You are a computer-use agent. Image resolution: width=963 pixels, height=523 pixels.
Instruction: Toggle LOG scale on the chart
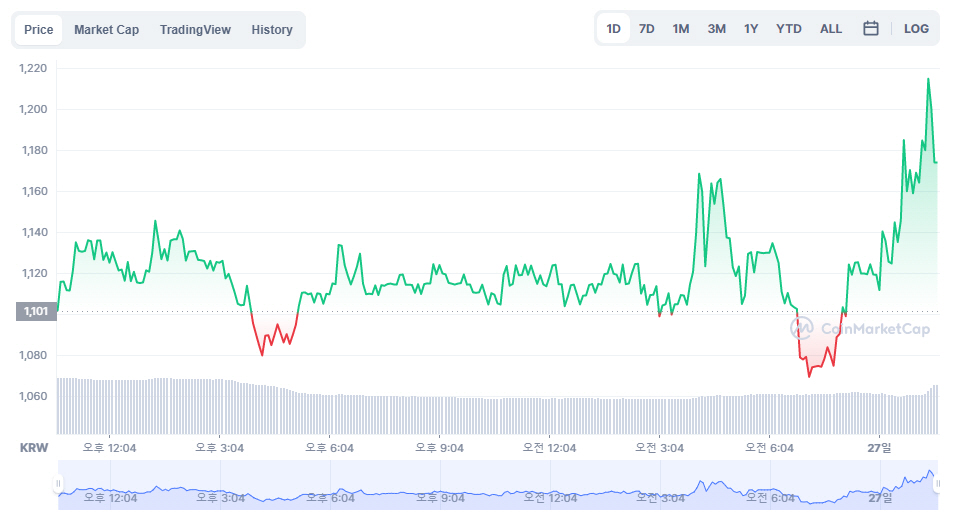(916, 29)
